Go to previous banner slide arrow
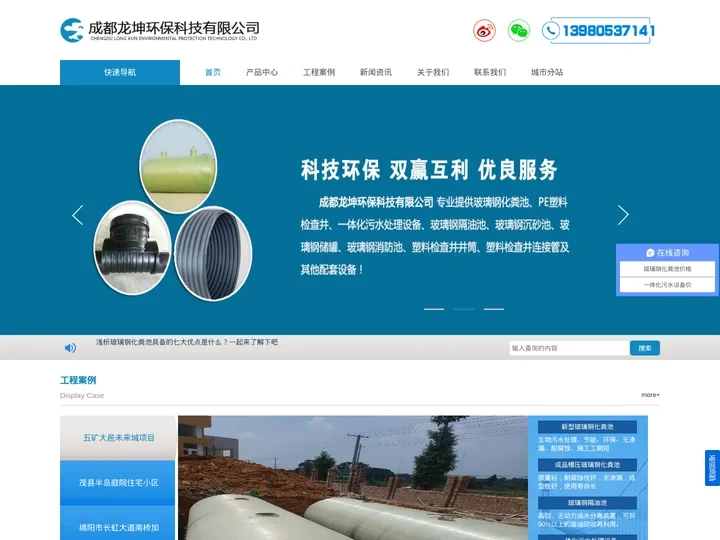 click(78, 215)
